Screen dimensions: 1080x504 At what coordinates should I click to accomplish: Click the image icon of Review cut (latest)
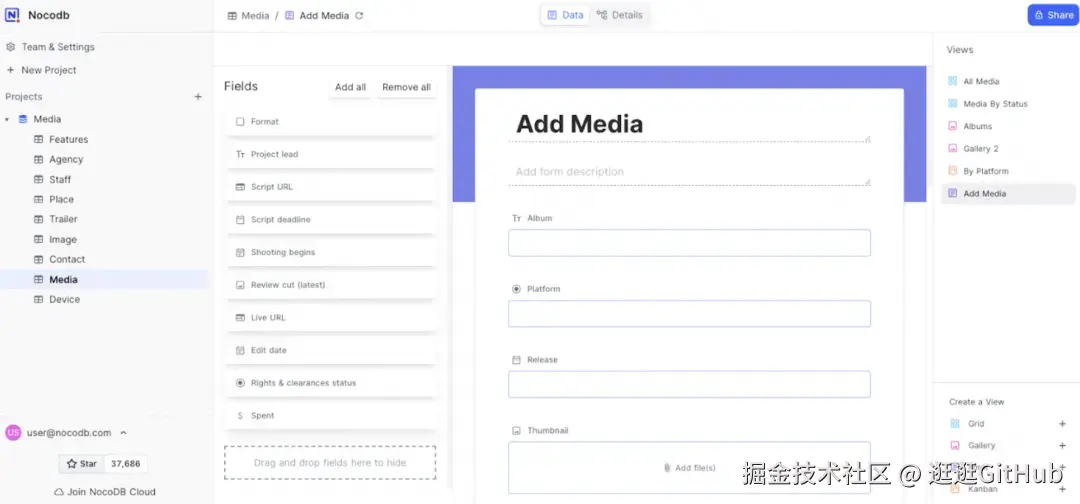tap(240, 285)
